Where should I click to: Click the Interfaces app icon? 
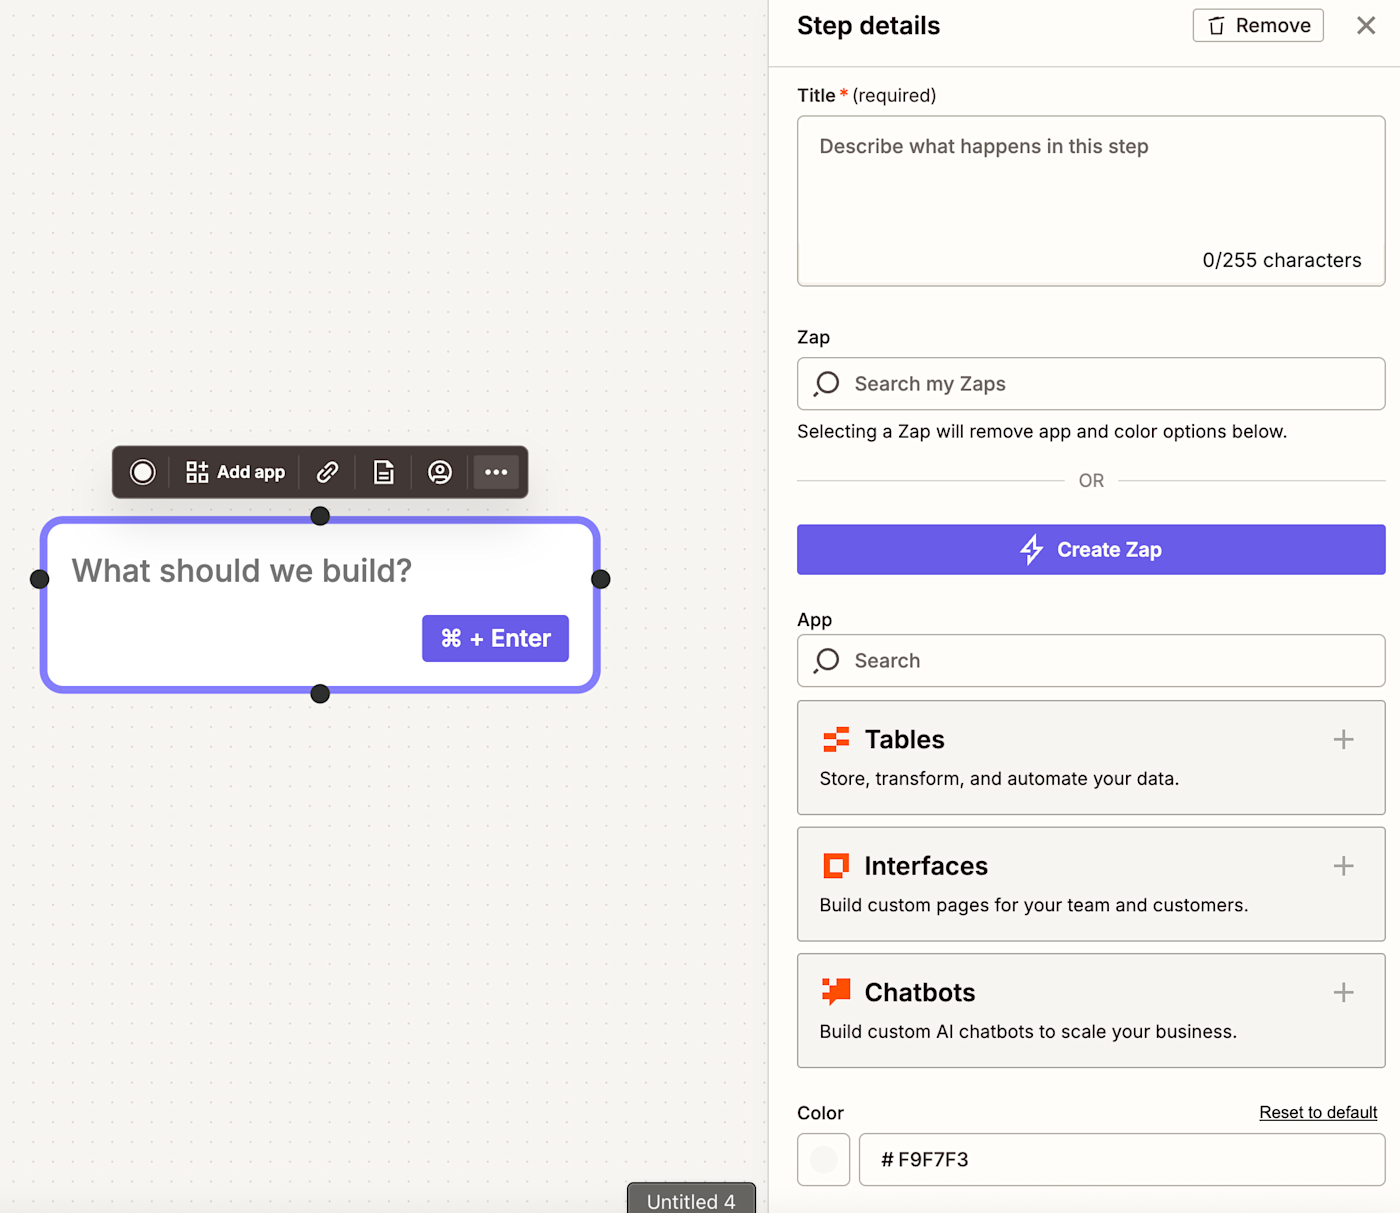click(836, 866)
